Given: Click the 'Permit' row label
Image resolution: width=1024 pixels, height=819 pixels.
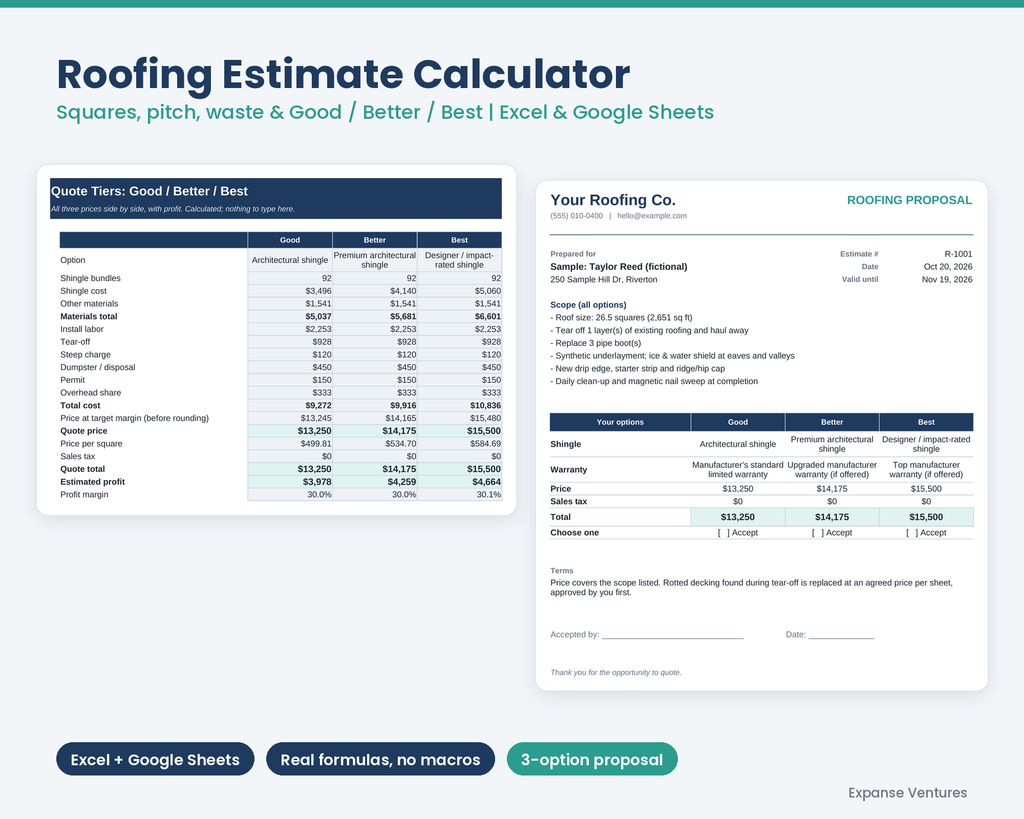Looking at the screenshot, I should pos(72,380).
